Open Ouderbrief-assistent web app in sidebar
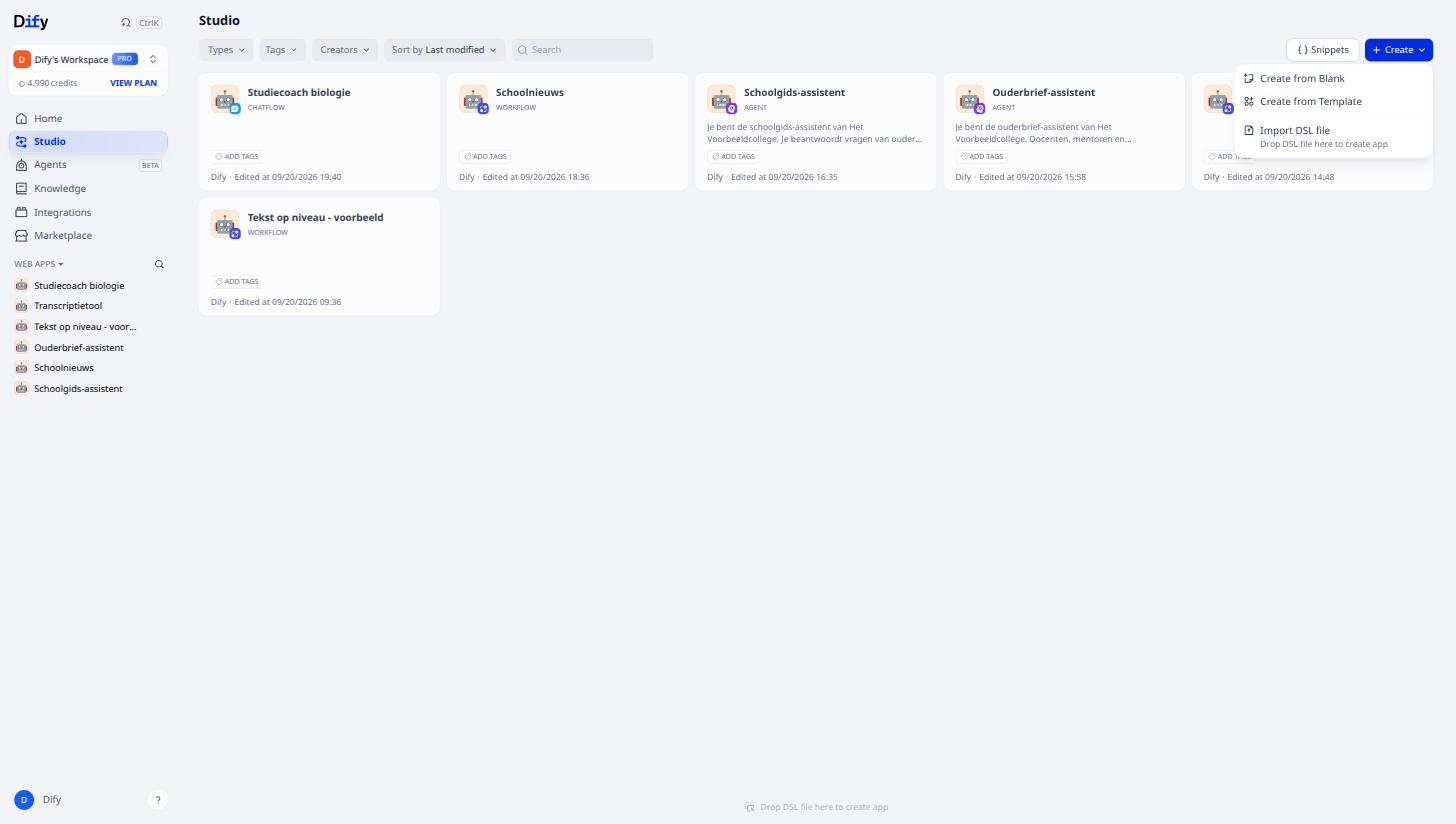 [x=88, y=347]
